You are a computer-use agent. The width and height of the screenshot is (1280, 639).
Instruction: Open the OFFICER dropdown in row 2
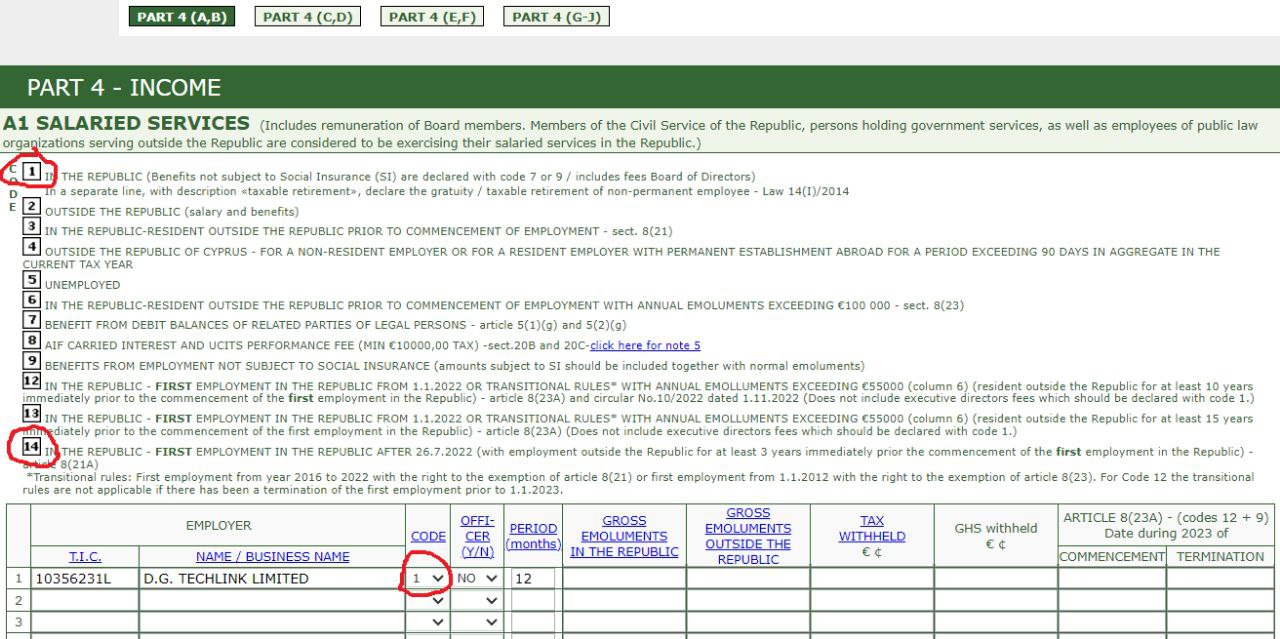tap(477, 600)
